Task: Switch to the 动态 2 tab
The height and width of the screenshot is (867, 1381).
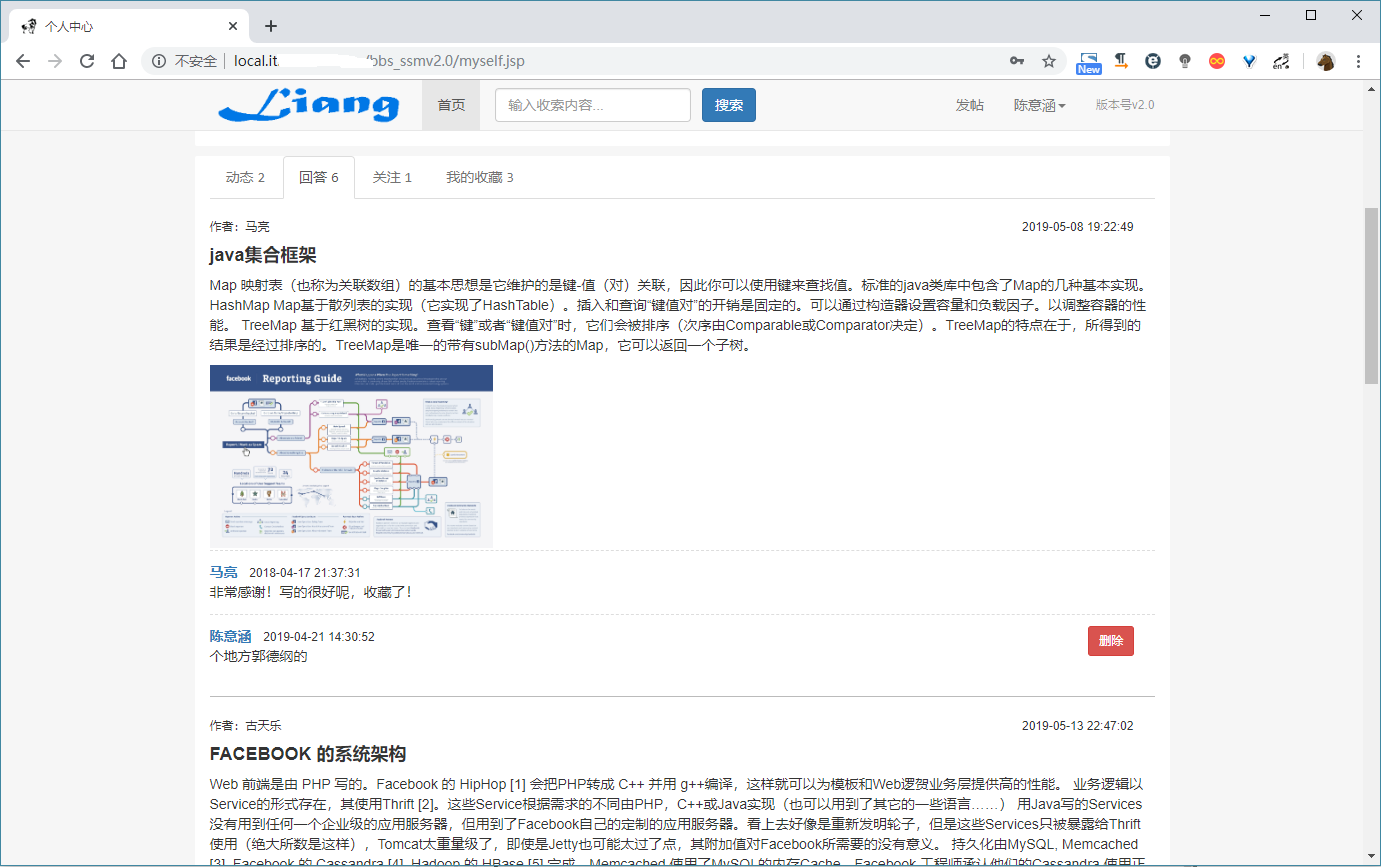Action: click(x=245, y=177)
